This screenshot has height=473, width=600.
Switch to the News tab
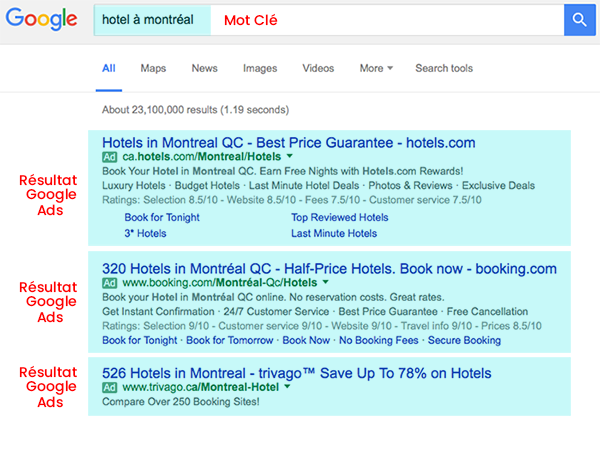(x=204, y=69)
